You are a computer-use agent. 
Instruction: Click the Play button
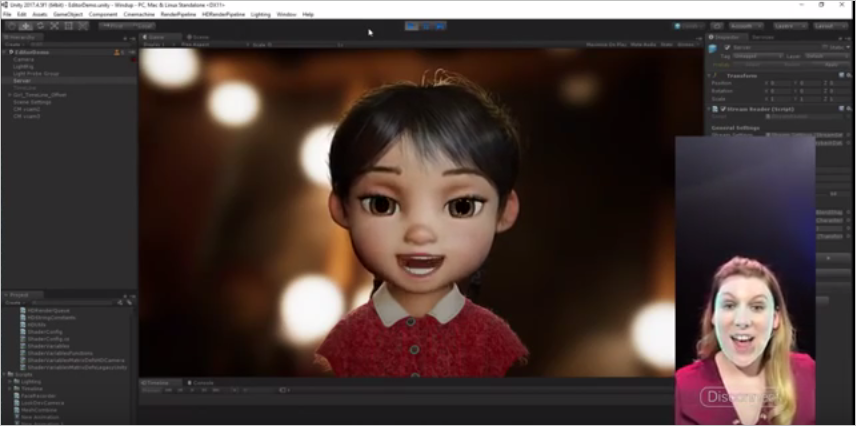point(412,26)
